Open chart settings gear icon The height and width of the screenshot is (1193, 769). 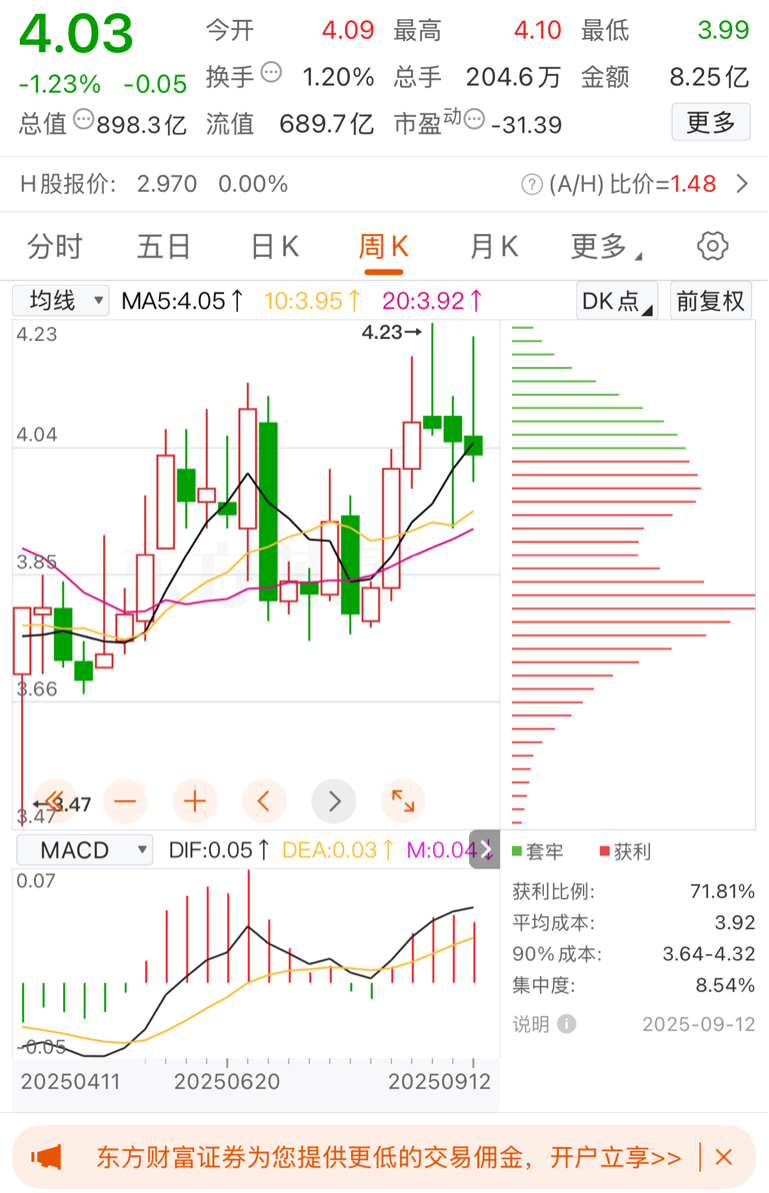(x=712, y=246)
